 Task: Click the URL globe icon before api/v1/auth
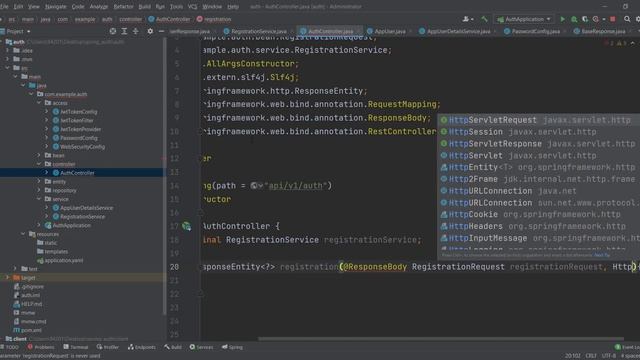pos(254,186)
